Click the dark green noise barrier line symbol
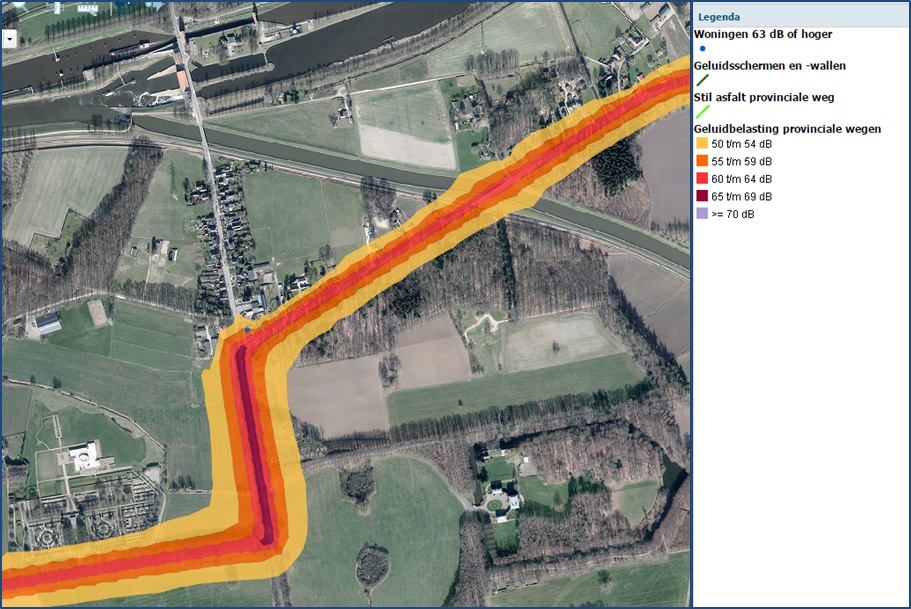 (702, 80)
